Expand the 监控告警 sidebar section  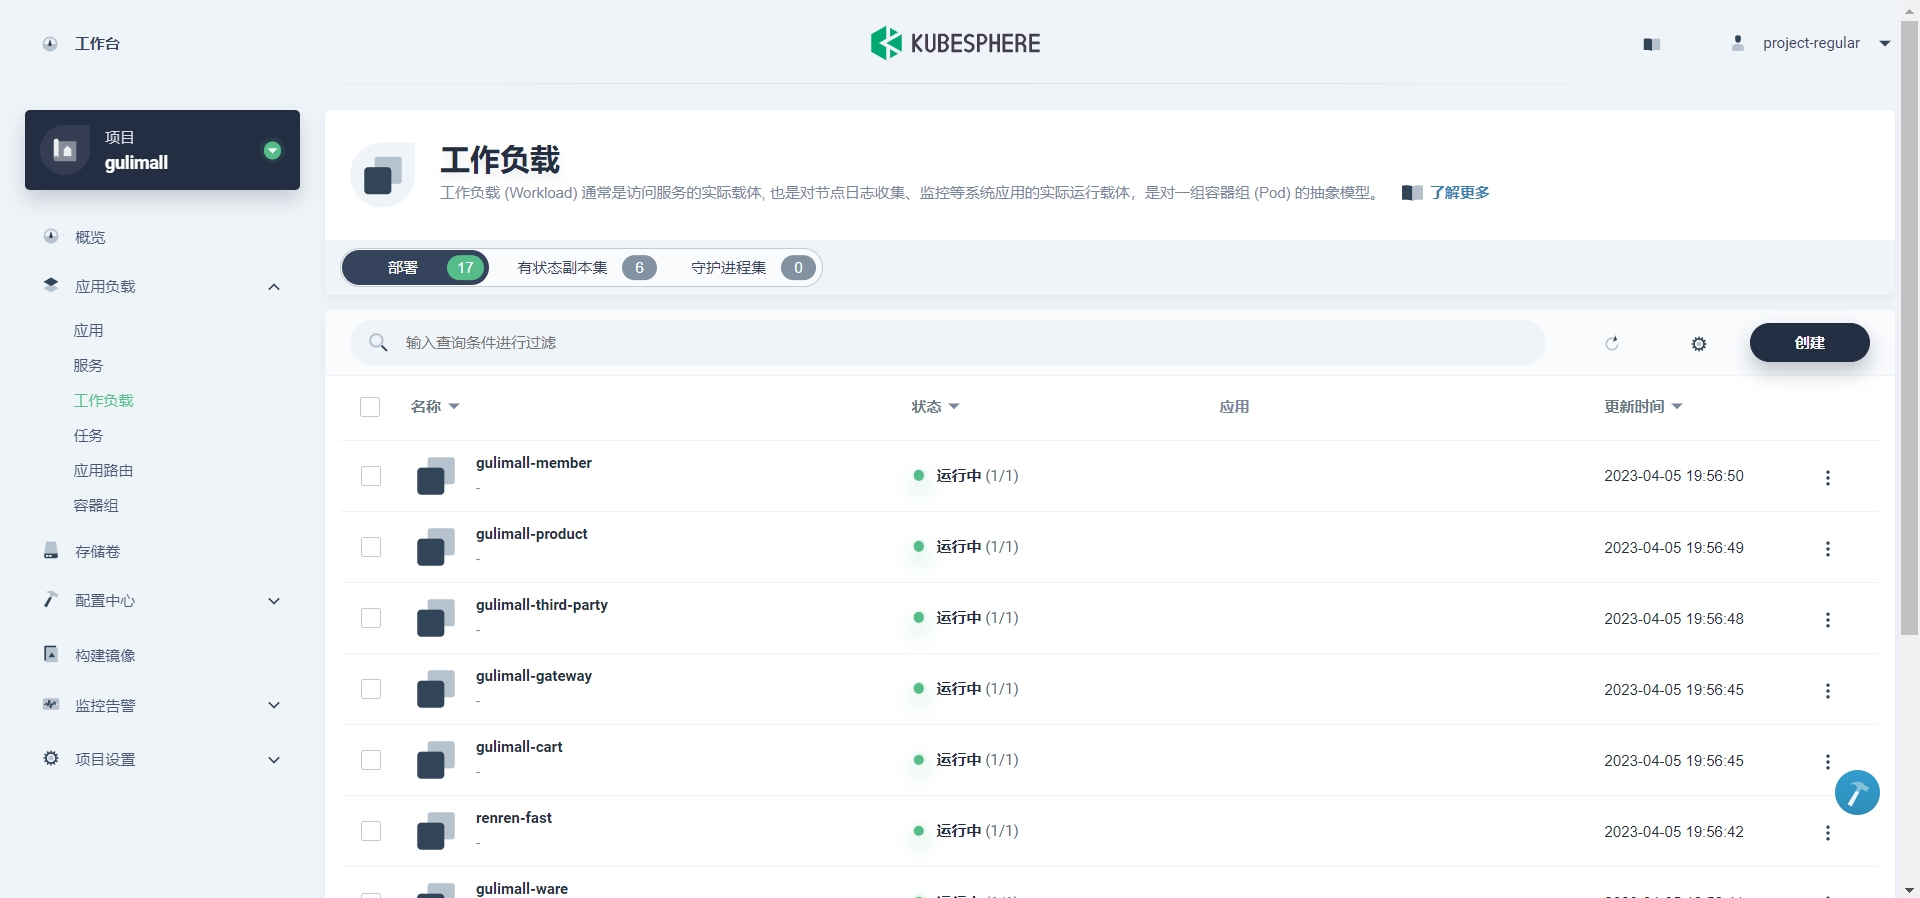274,705
